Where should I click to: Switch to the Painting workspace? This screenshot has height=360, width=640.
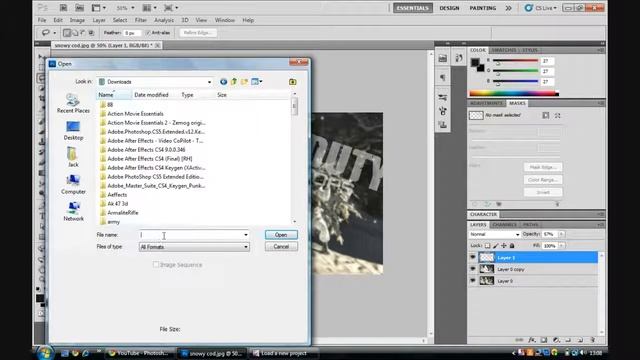pos(482,8)
